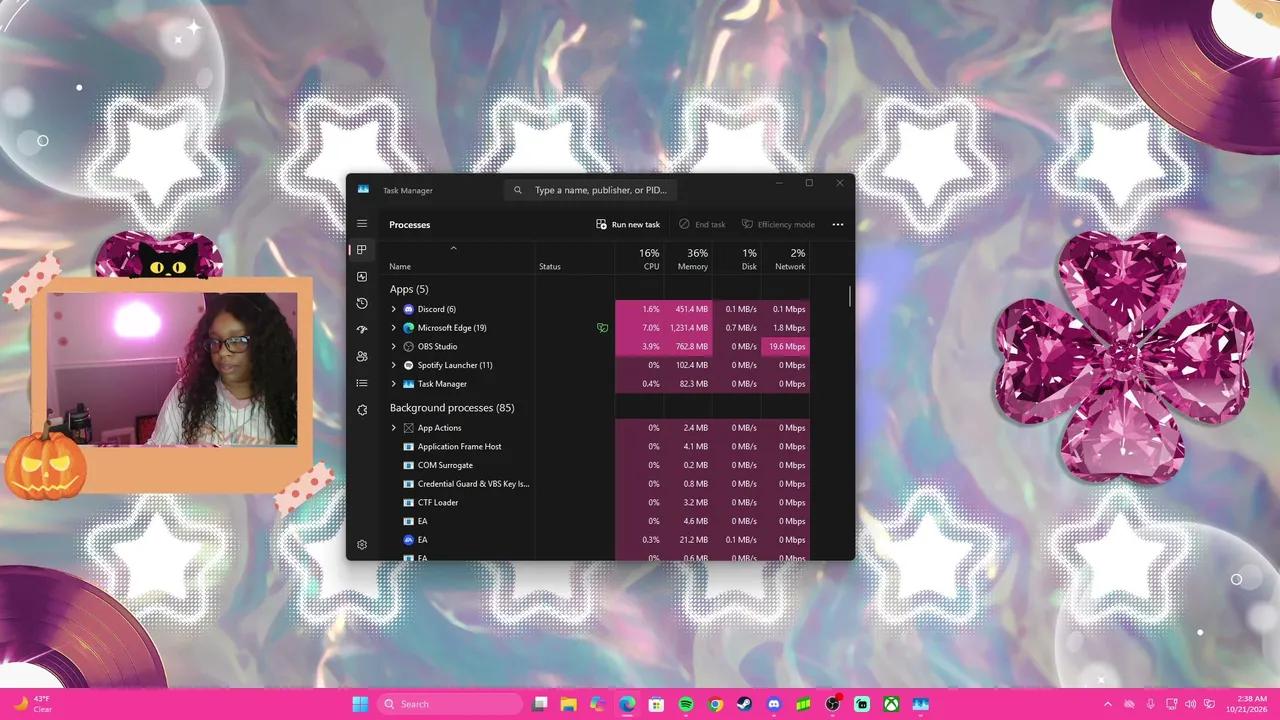
Task: Expand the OBS Studio process group
Action: [394, 346]
